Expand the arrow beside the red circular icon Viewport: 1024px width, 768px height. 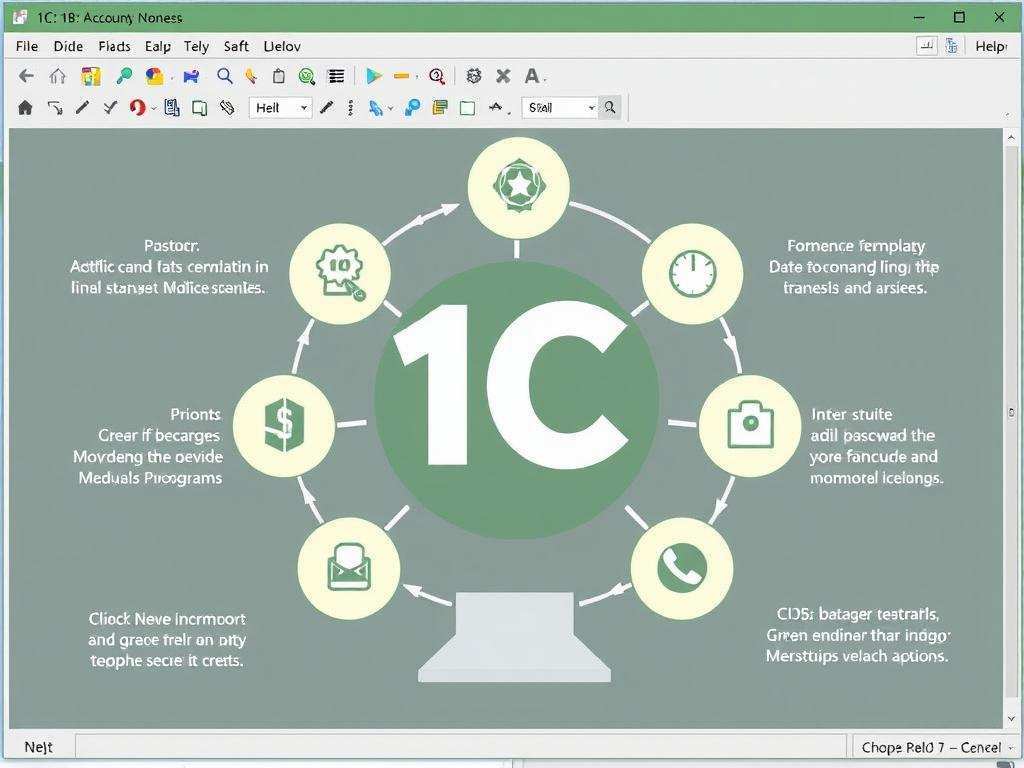(x=154, y=108)
